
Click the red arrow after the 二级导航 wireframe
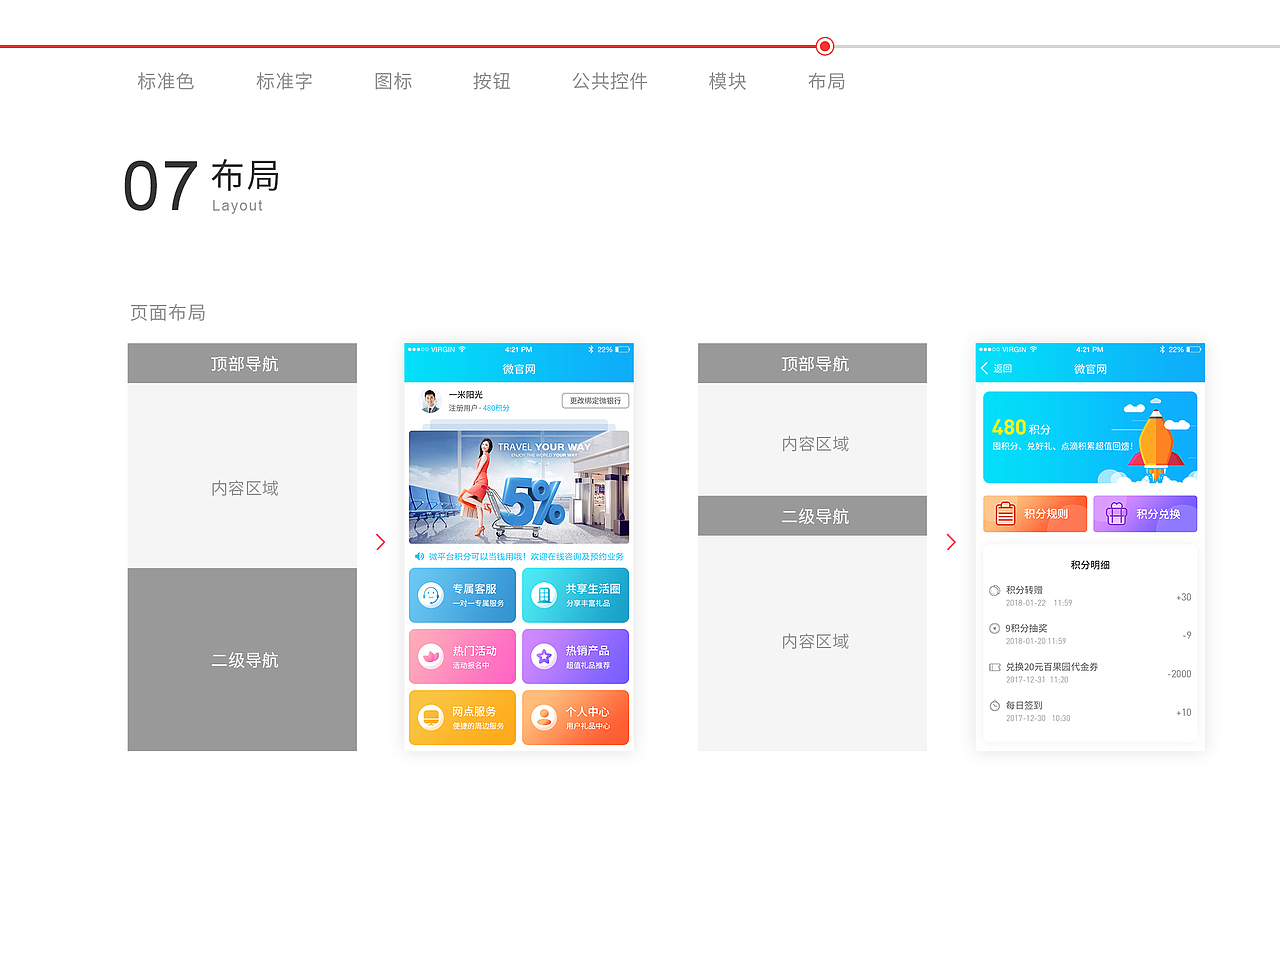pyautogui.click(x=950, y=542)
